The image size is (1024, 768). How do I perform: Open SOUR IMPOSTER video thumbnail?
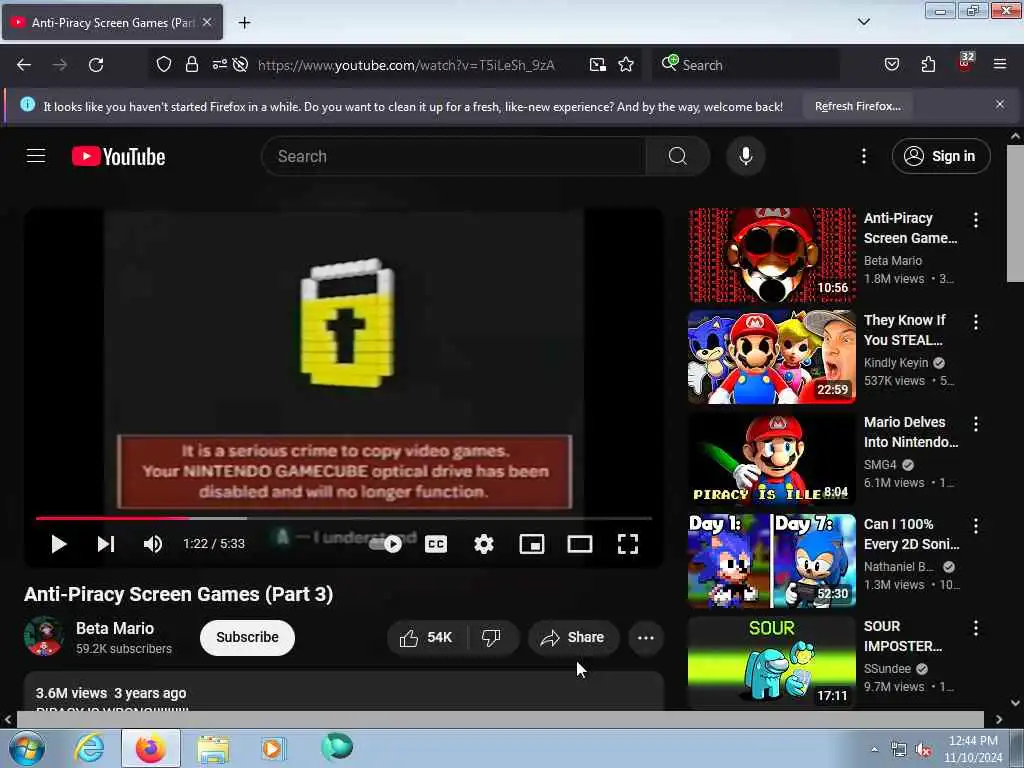pyautogui.click(x=772, y=663)
